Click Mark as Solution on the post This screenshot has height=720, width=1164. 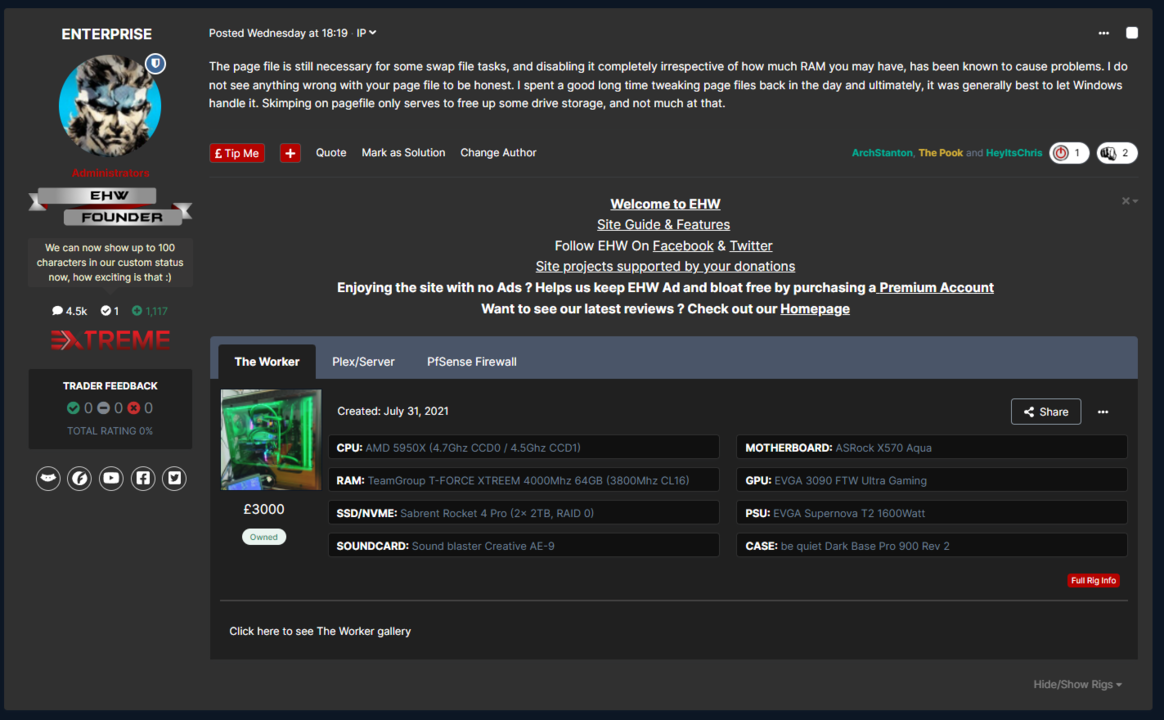coord(403,153)
